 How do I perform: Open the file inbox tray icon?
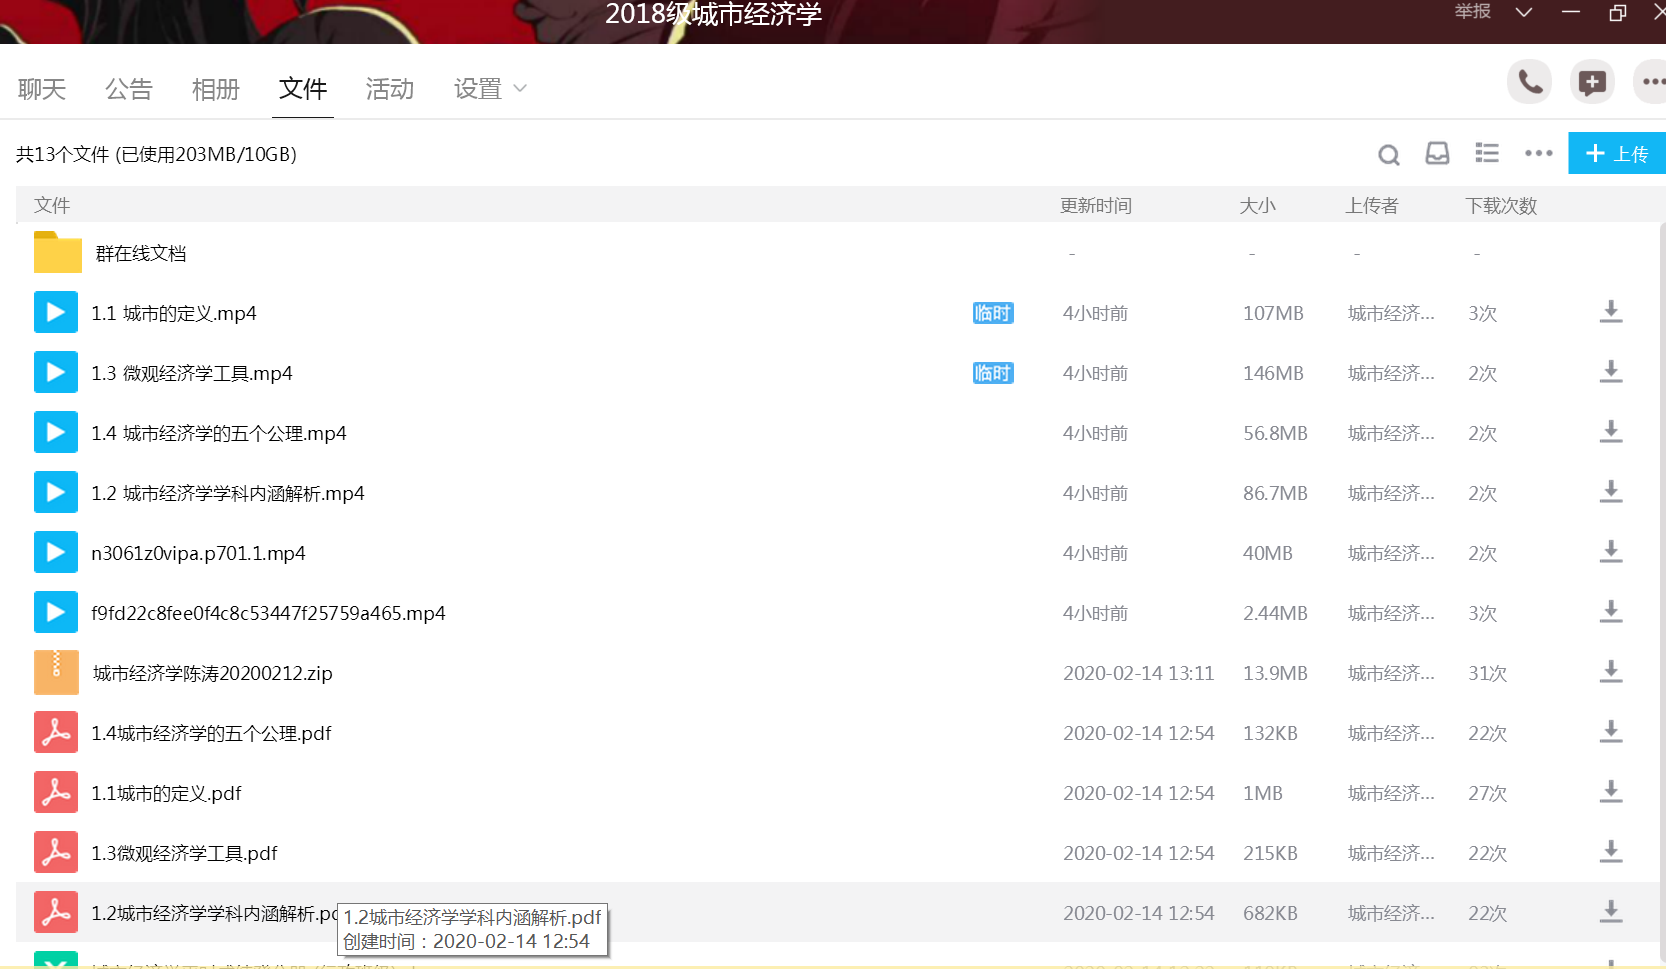[x=1437, y=153]
